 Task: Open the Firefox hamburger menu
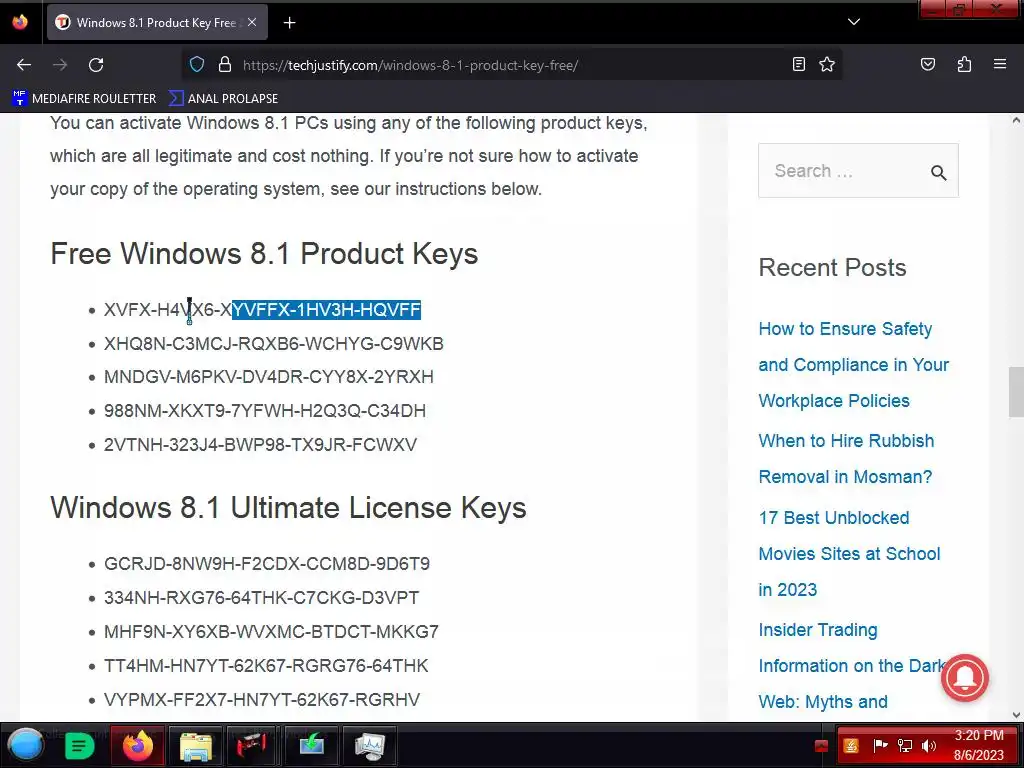pos(999,64)
